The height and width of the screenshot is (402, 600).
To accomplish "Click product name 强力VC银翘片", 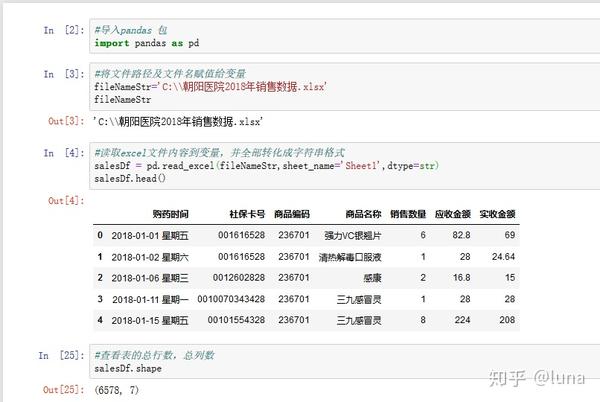I will (x=353, y=236).
